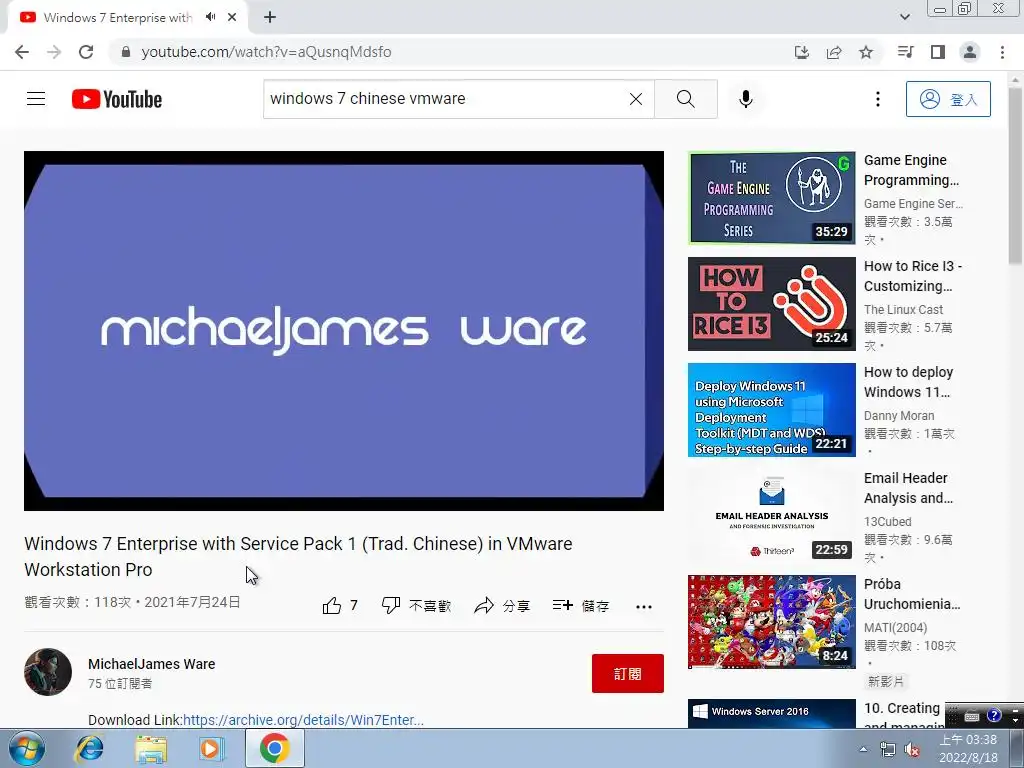The image size is (1024, 768).
Task: Open volume icon in system tray
Action: [x=912, y=749]
